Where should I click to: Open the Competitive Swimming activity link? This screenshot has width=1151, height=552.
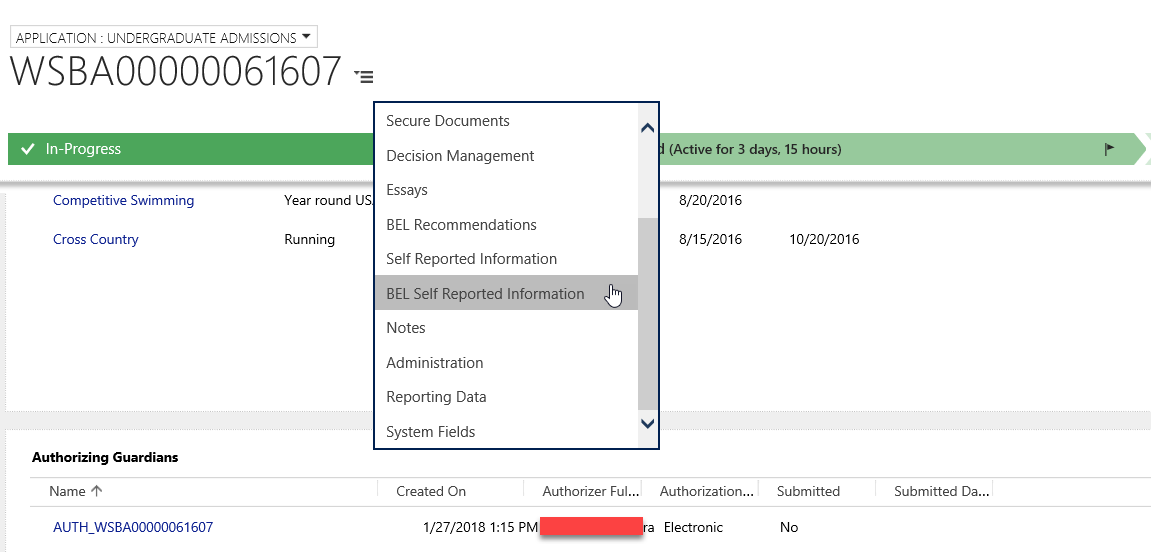click(123, 200)
